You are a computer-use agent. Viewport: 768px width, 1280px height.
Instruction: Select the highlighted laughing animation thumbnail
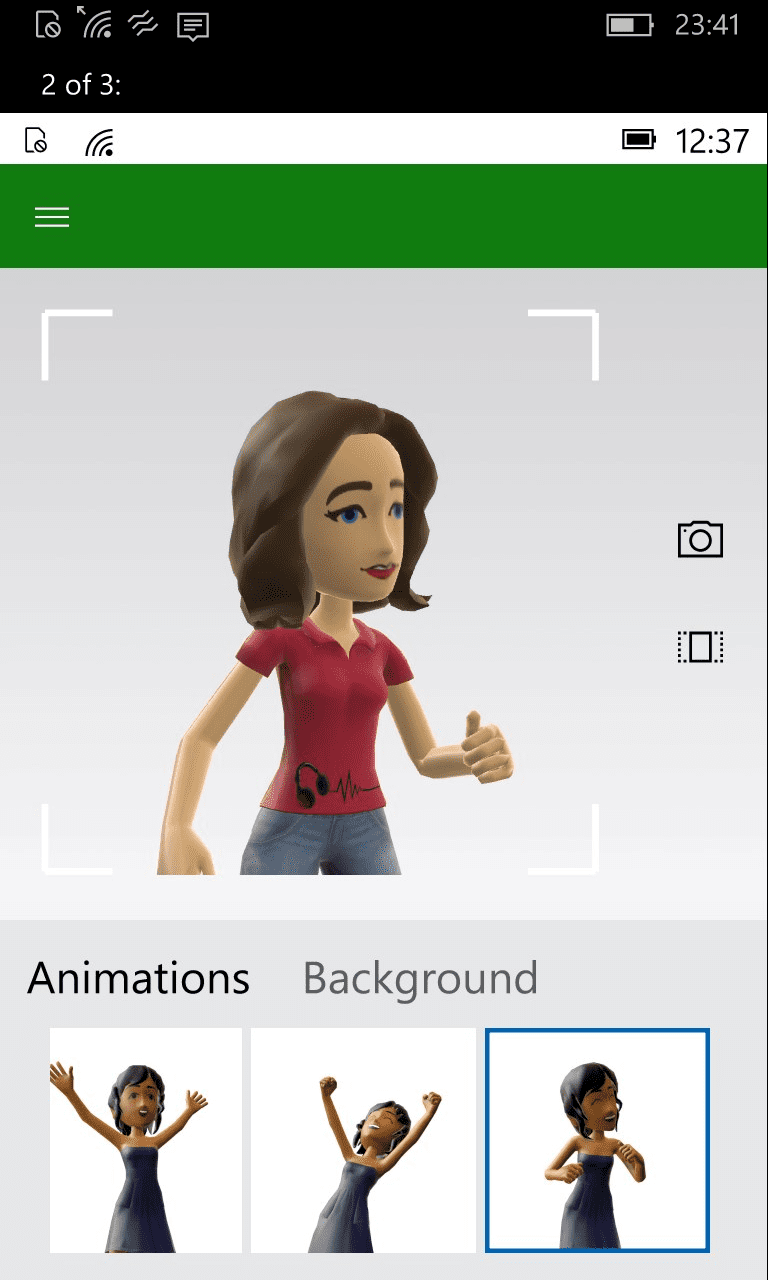597,1140
